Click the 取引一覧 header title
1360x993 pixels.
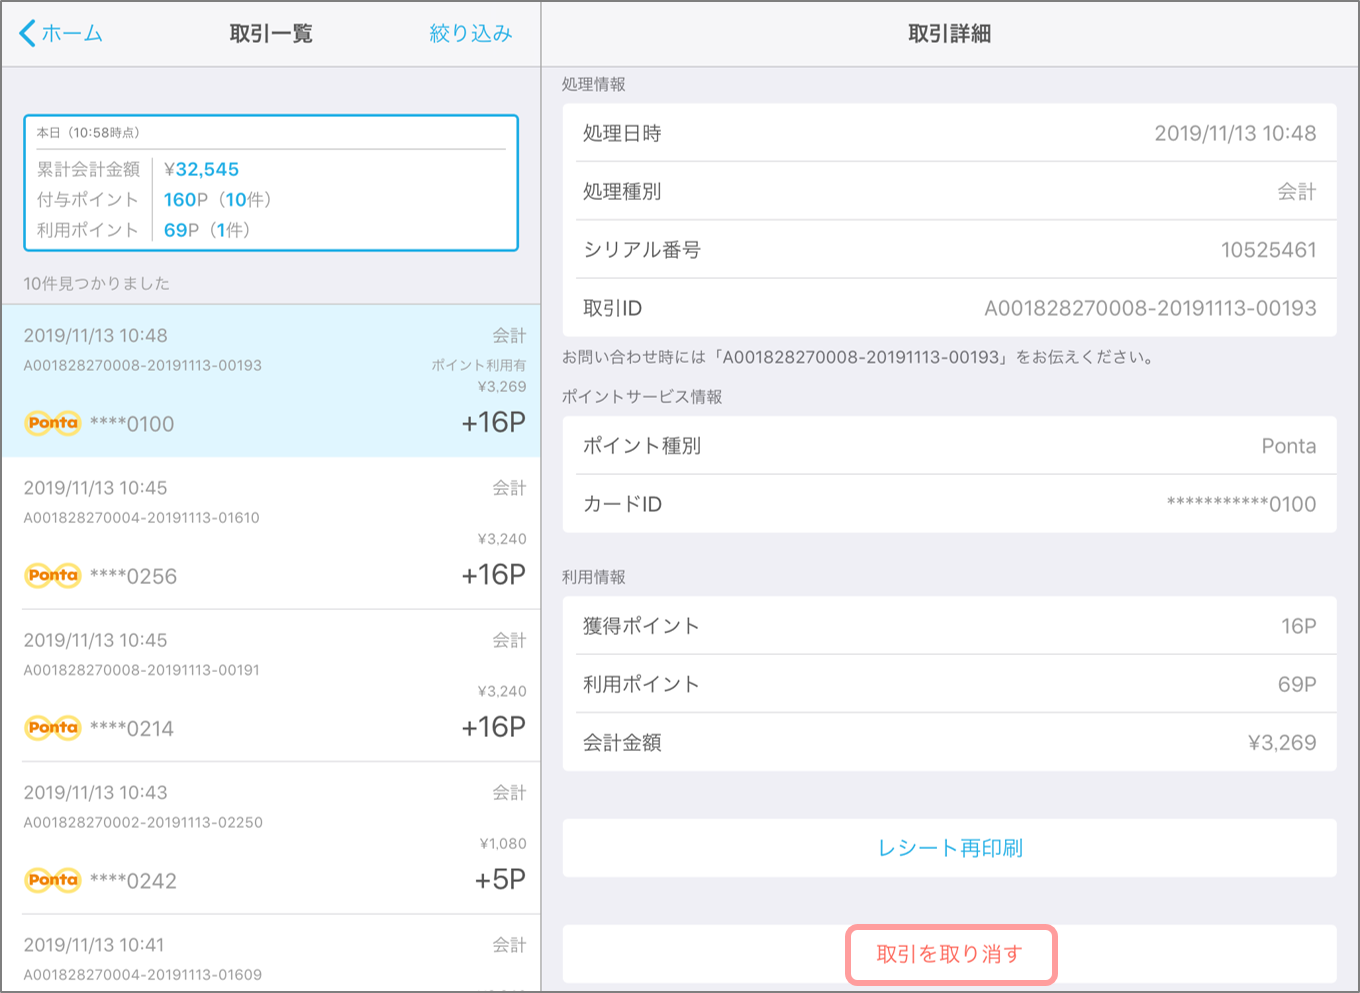[x=271, y=33]
